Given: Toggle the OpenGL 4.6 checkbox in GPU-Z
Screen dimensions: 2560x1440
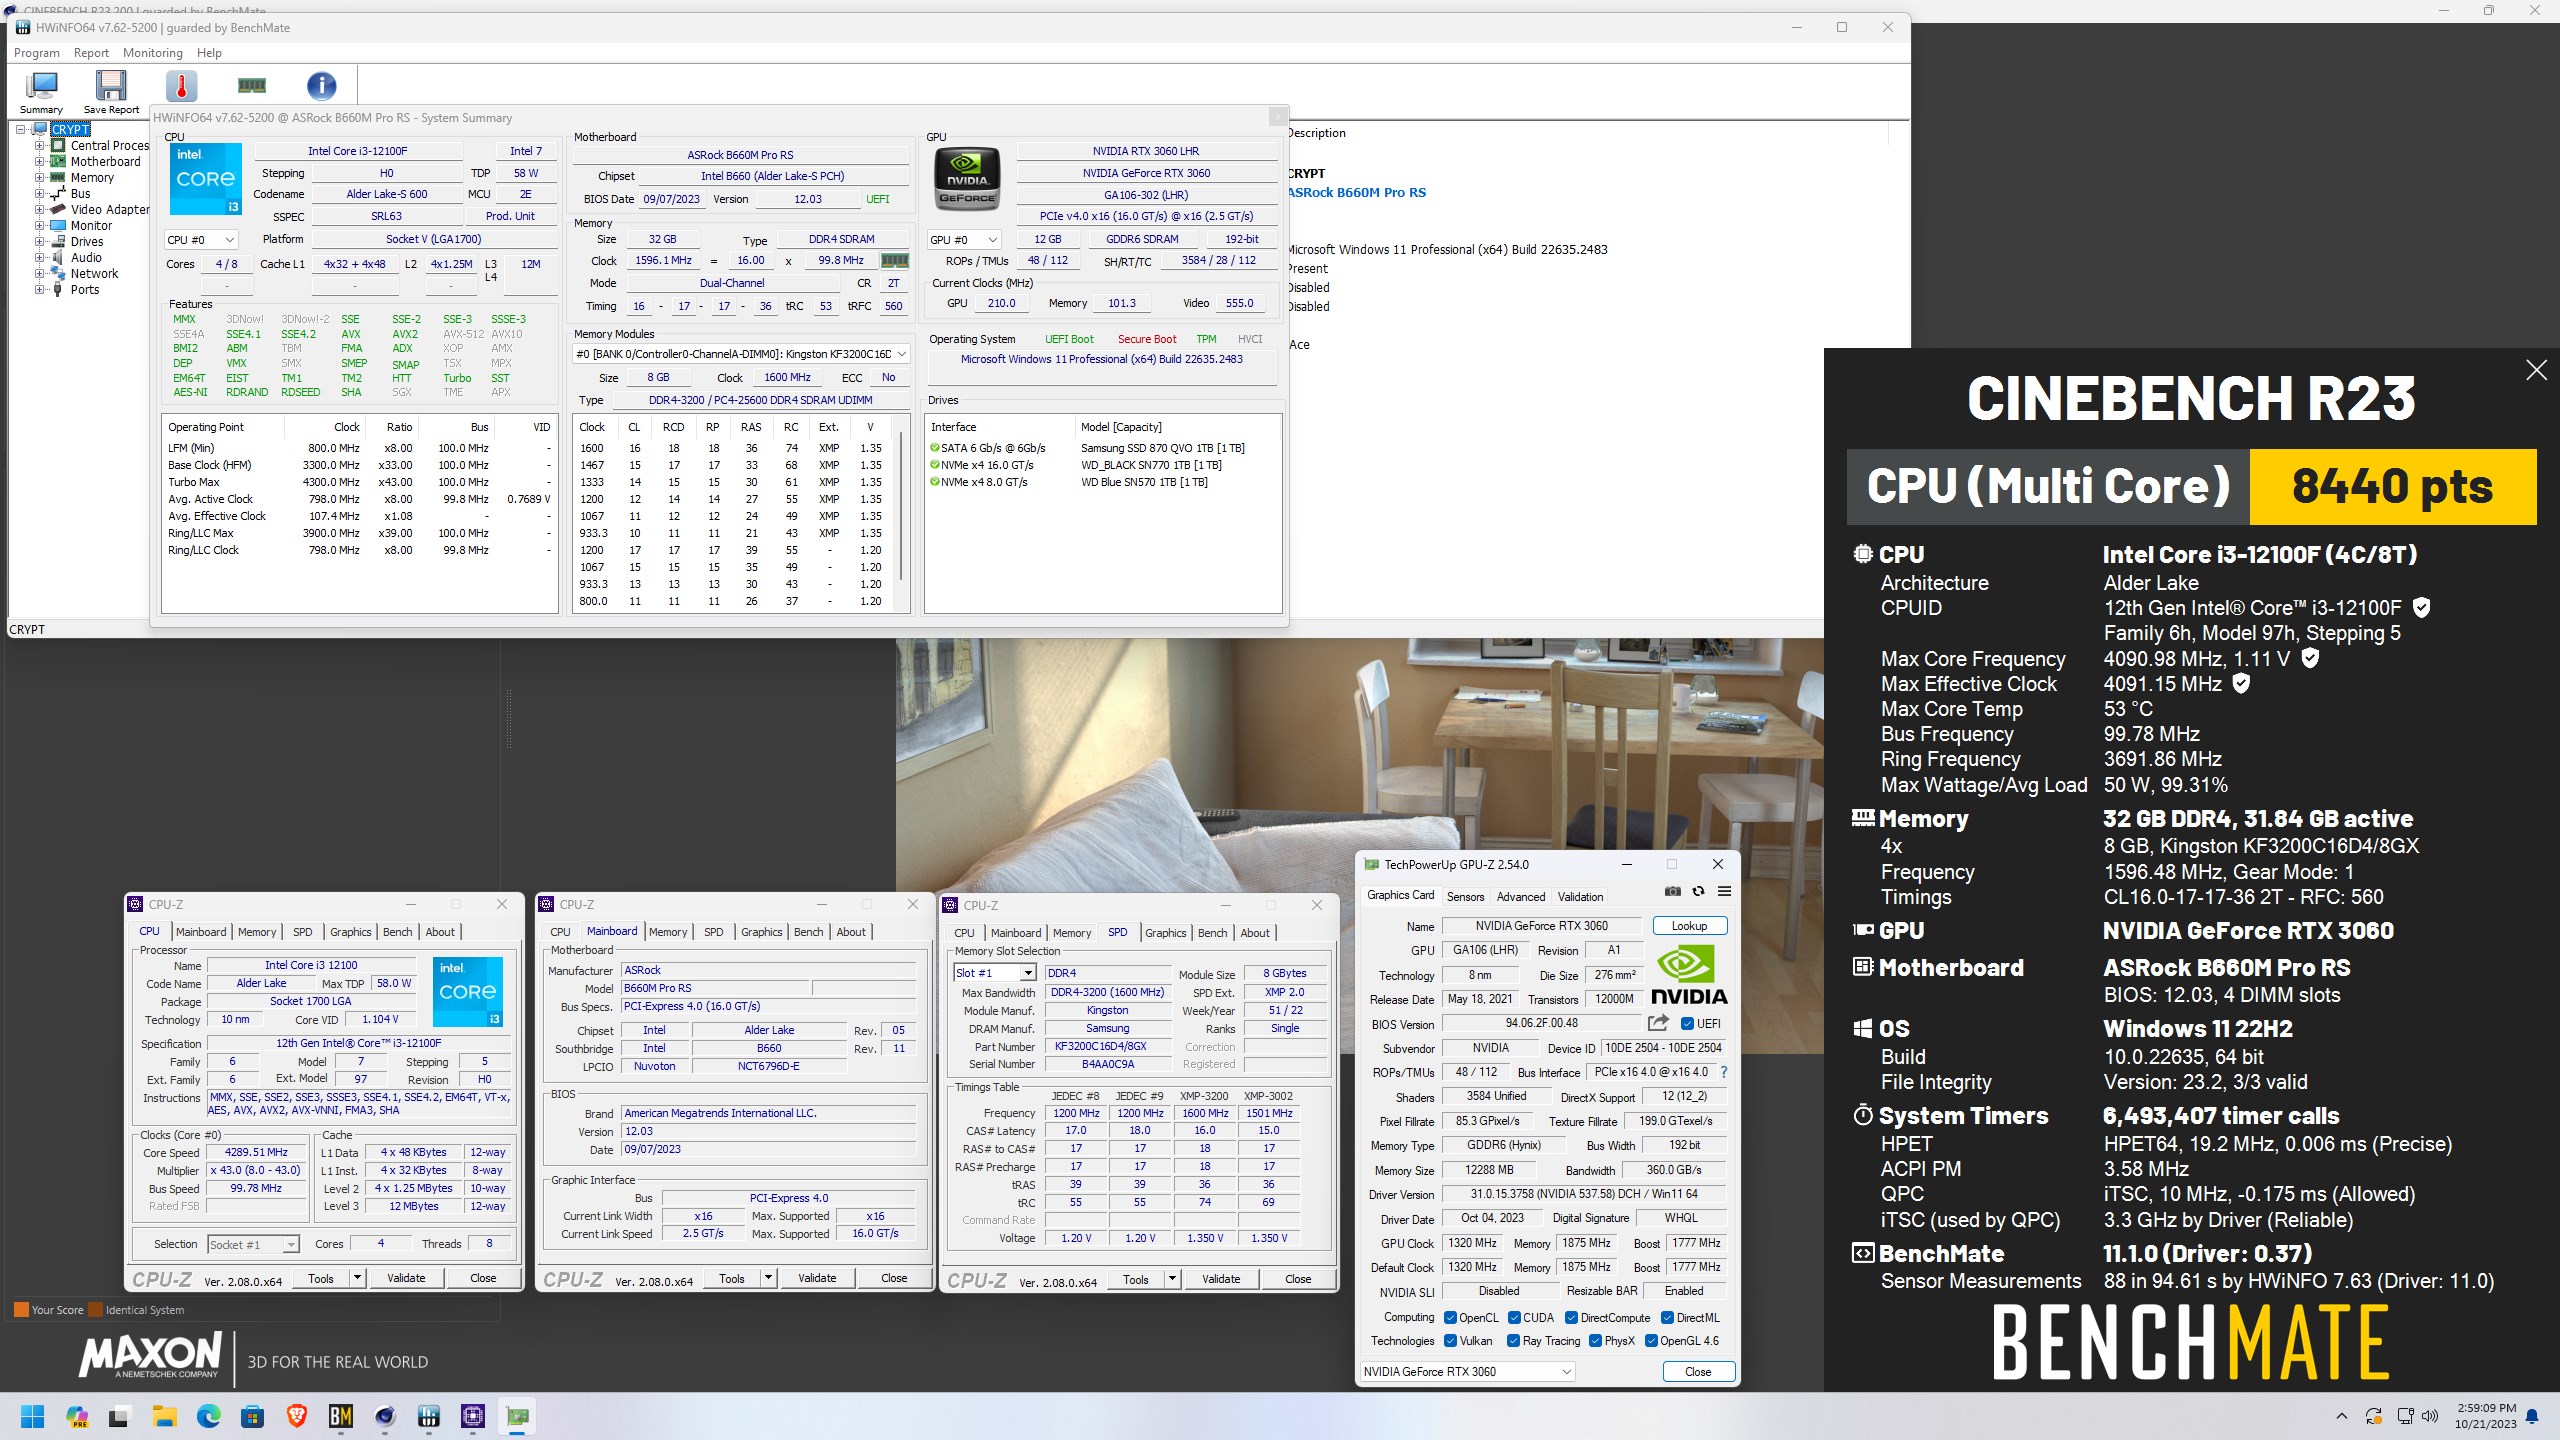Looking at the screenshot, I should pyautogui.click(x=1651, y=1341).
